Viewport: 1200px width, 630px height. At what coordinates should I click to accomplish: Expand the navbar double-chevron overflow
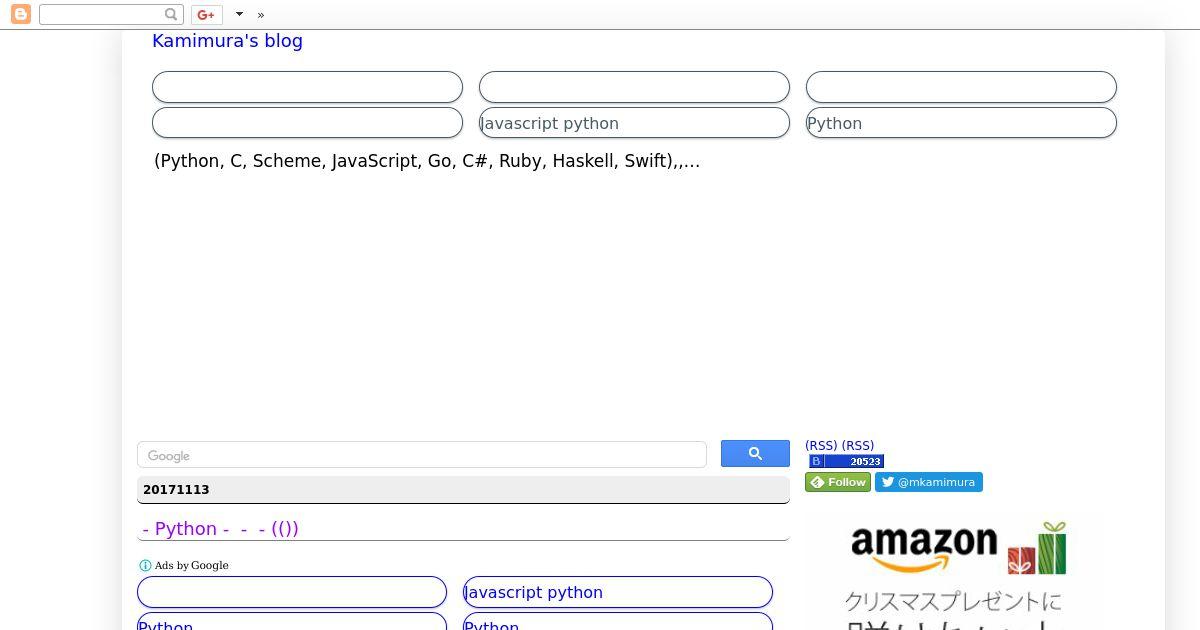(261, 15)
